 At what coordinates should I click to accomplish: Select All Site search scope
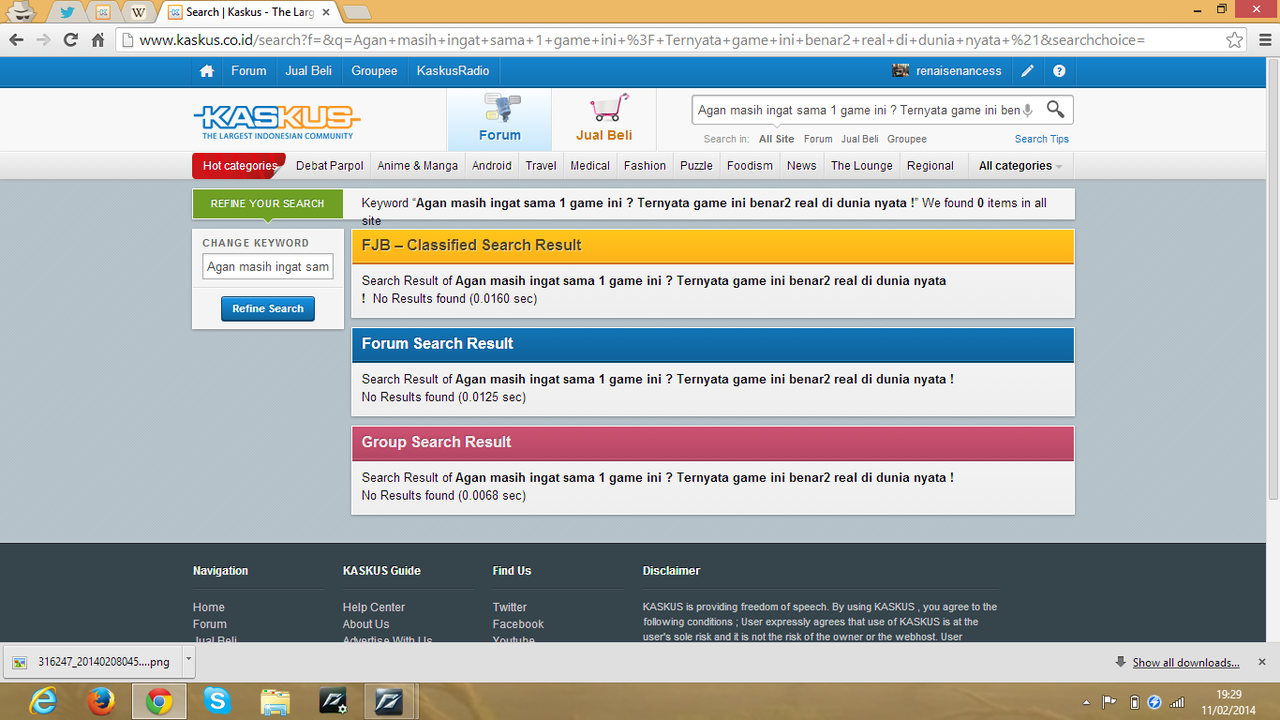point(776,139)
